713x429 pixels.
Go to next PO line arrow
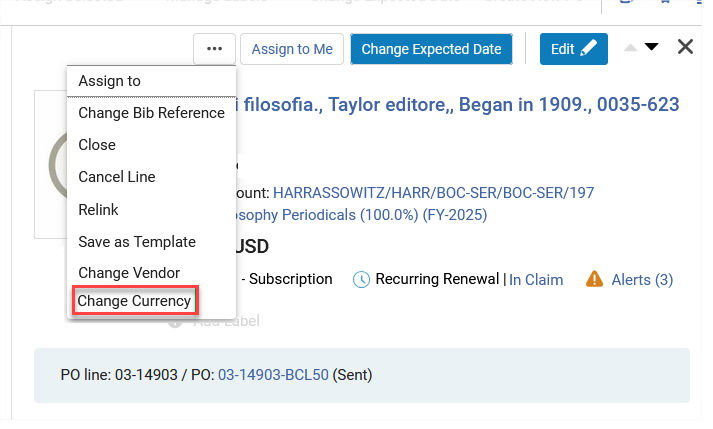pyautogui.click(x=652, y=47)
